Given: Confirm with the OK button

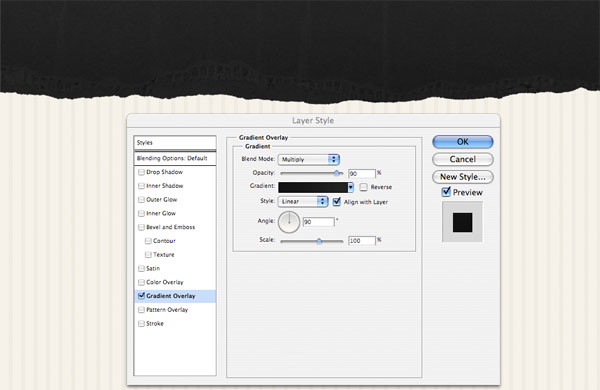Looking at the screenshot, I should [463, 142].
